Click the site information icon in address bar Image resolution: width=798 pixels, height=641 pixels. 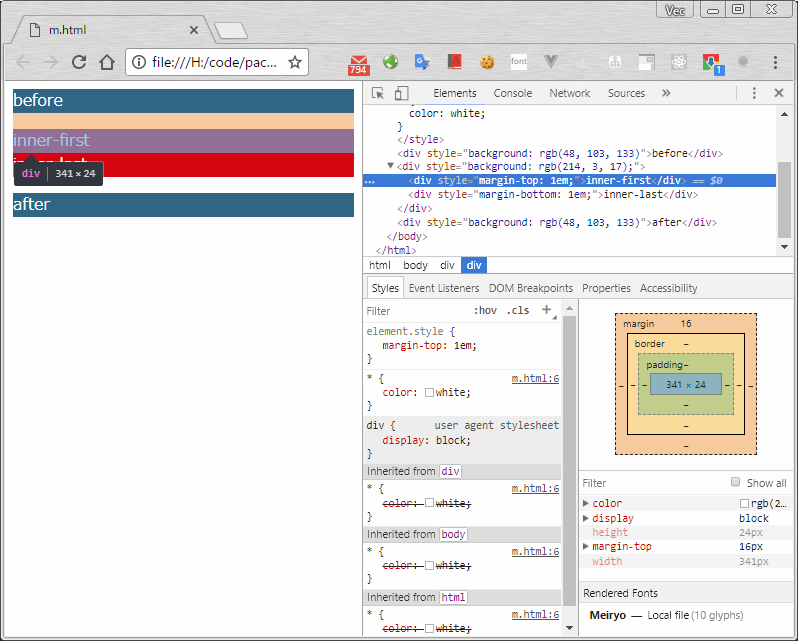(x=138, y=62)
